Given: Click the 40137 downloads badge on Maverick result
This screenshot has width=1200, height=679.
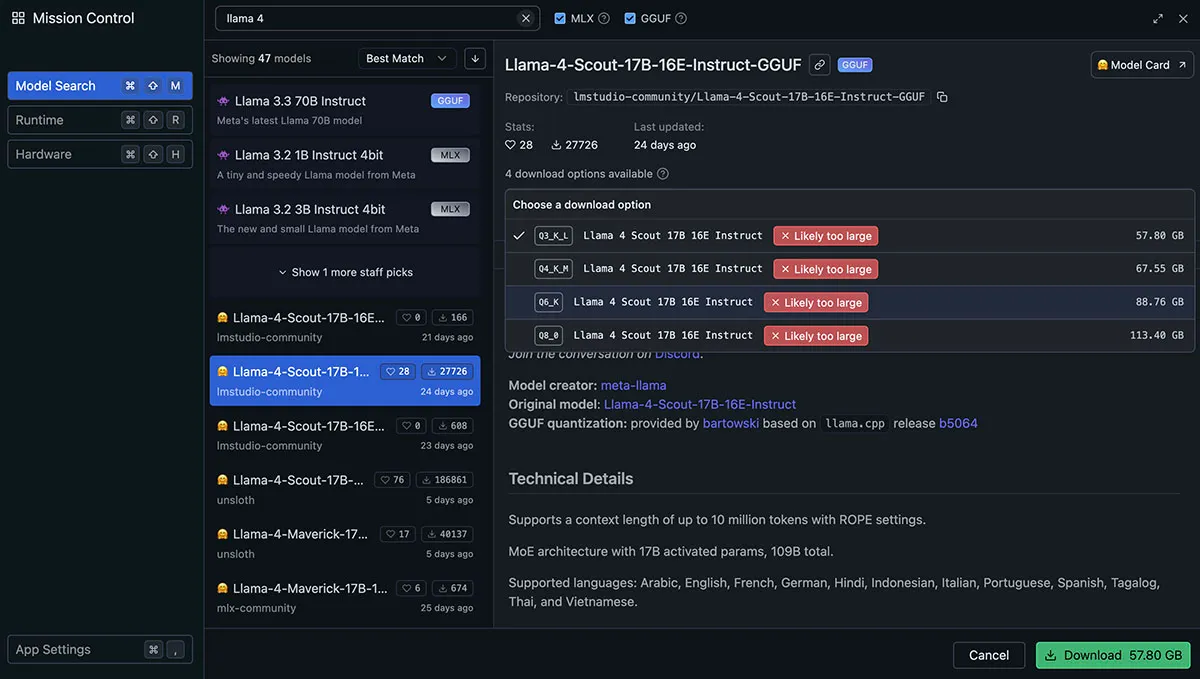Looking at the screenshot, I should [447, 534].
